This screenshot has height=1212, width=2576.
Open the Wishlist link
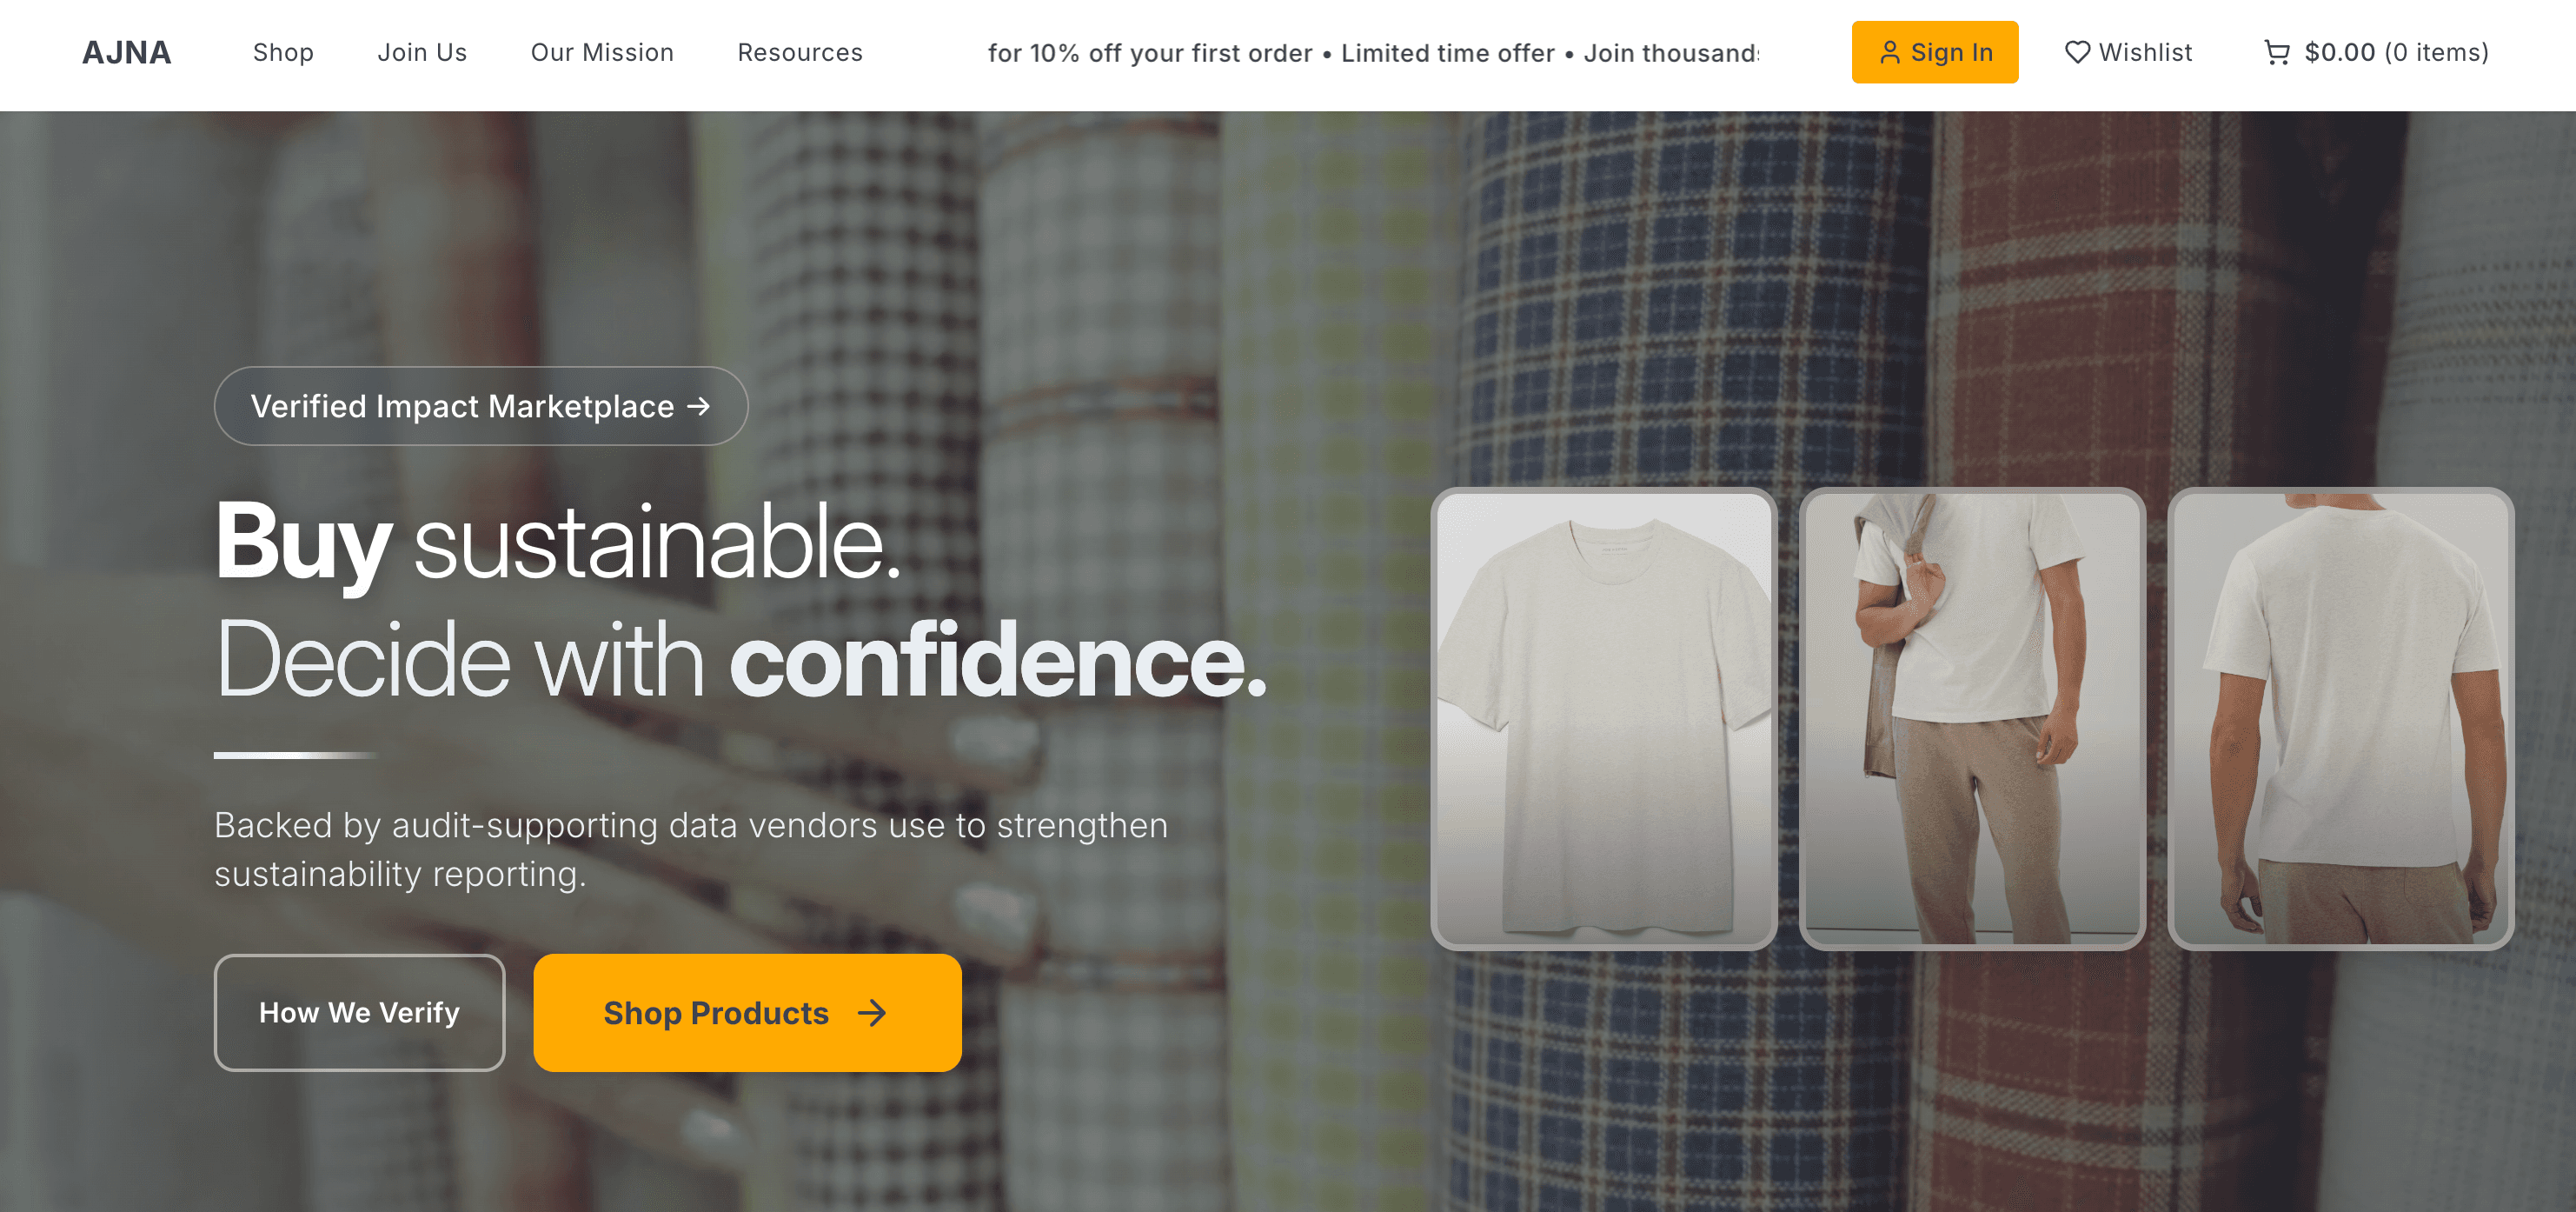pyautogui.click(x=2129, y=52)
